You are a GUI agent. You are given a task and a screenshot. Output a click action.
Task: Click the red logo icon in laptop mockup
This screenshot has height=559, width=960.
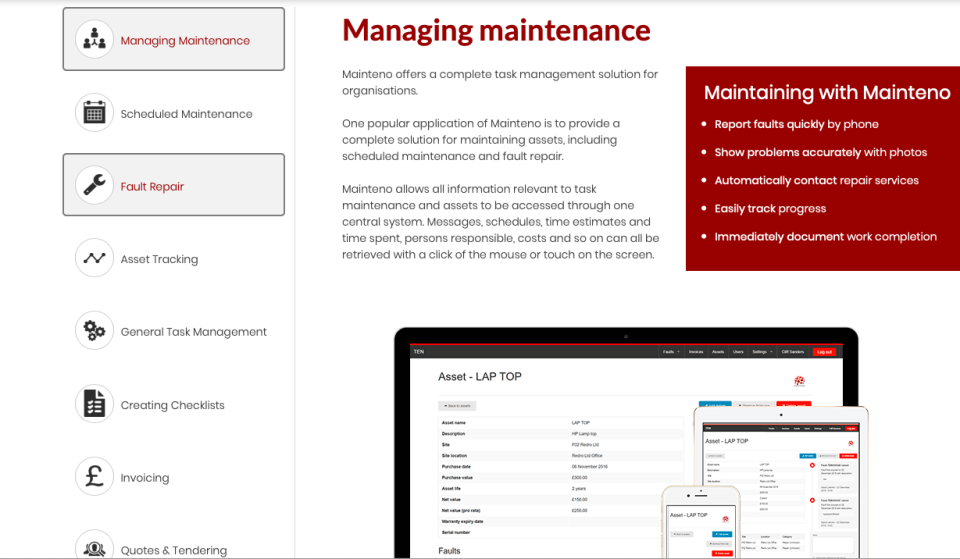pyautogui.click(x=799, y=381)
